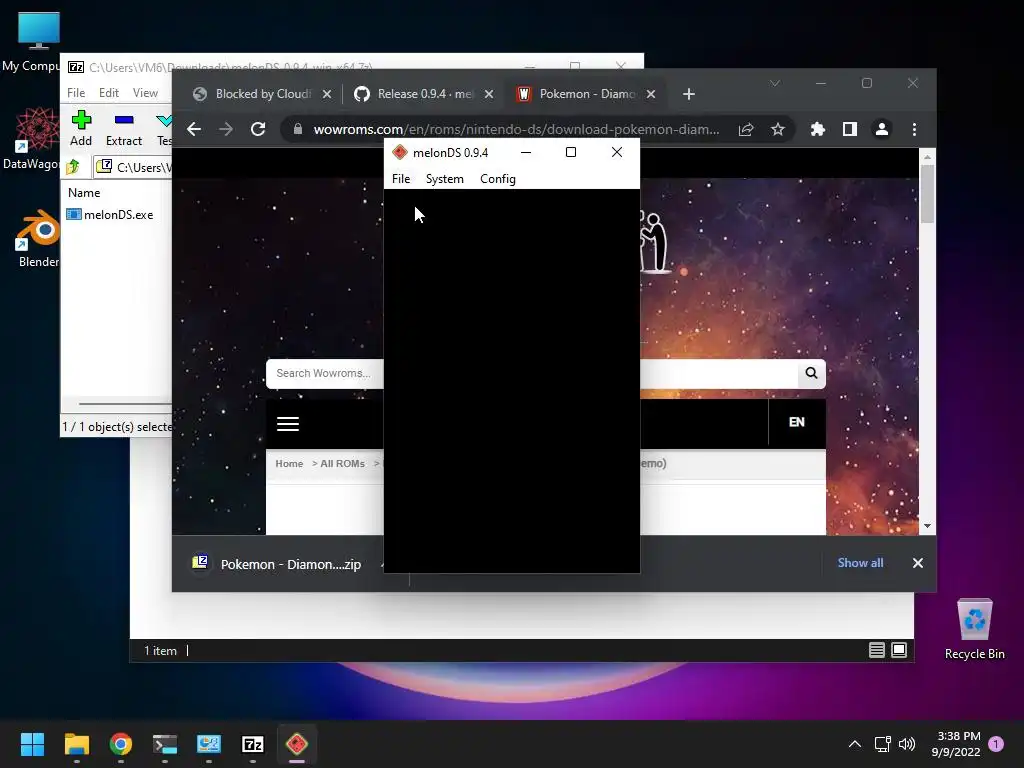Show hidden system tray icons
Viewport: 1024px width, 768px height.
[854, 744]
